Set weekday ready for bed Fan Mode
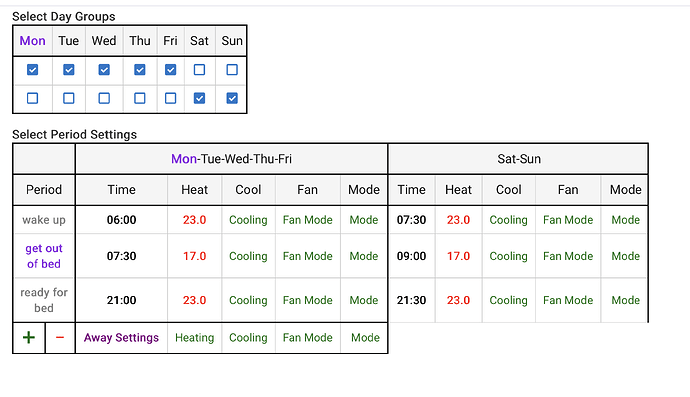 [308, 300]
